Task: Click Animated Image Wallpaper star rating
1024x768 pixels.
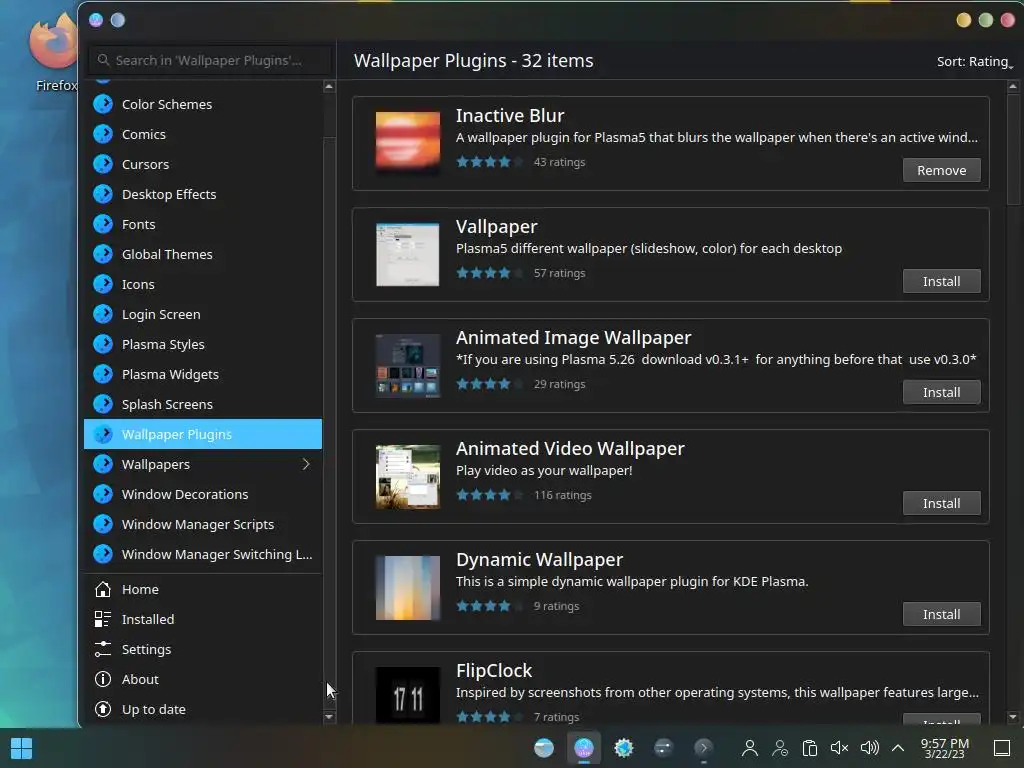Action: [490, 384]
